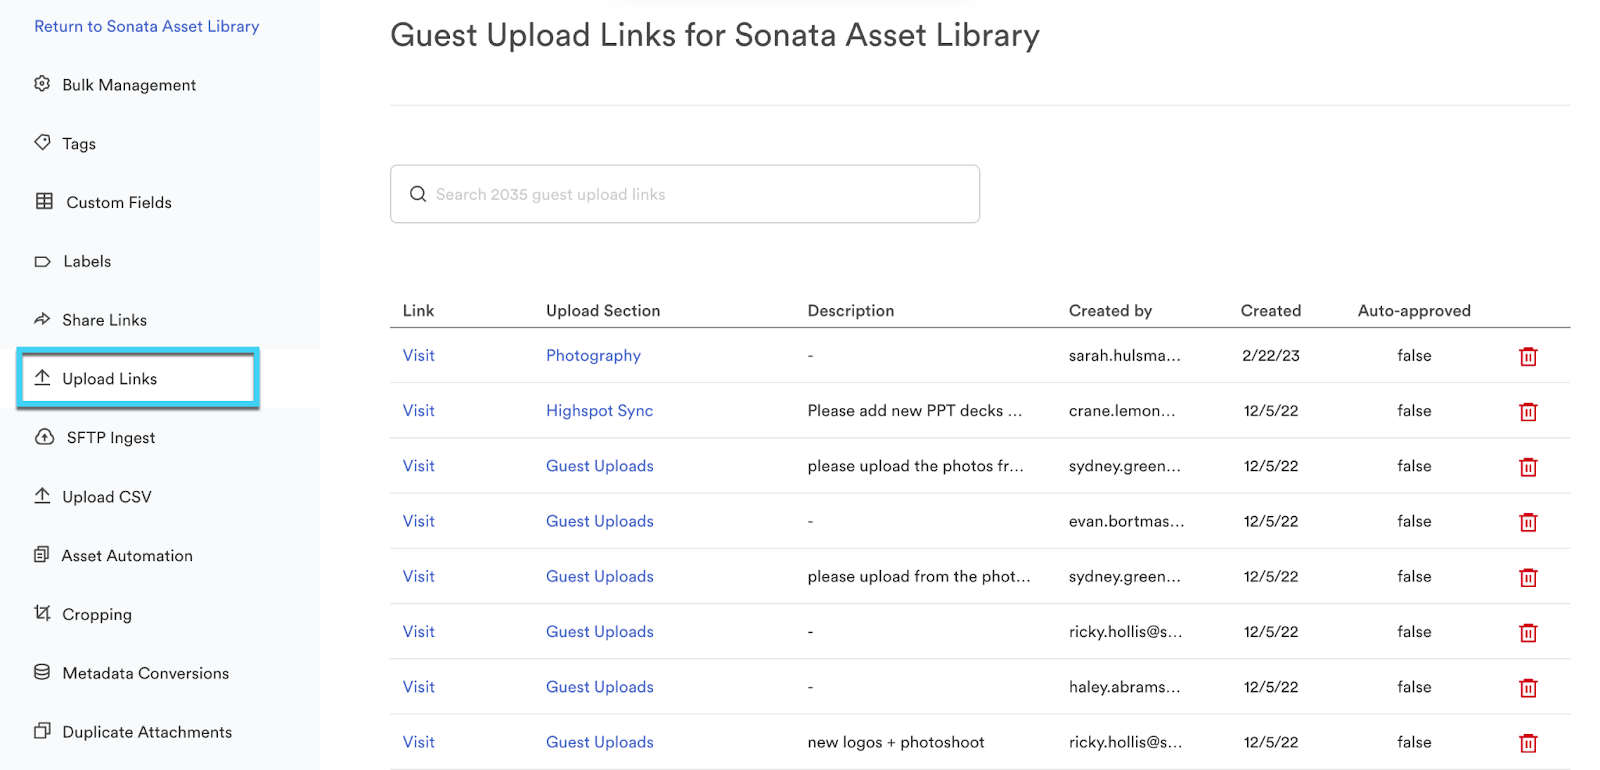Click the Bulk Management gear icon
1600x770 pixels.
[x=42, y=84]
